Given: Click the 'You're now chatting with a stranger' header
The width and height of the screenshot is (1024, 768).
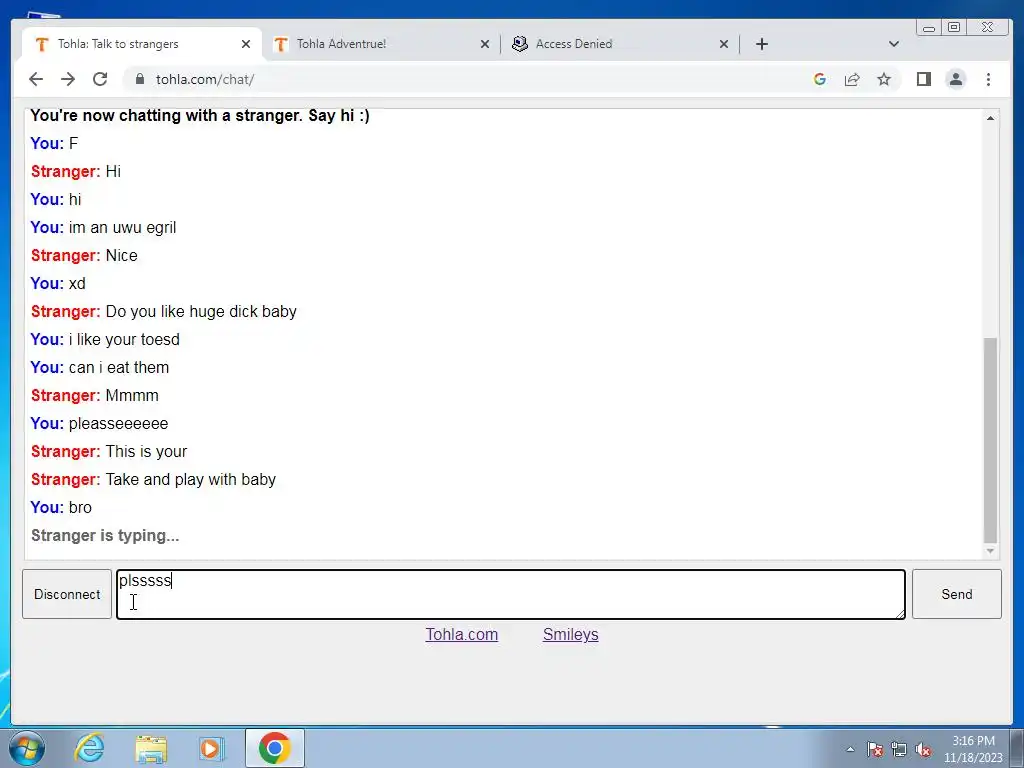Looking at the screenshot, I should (200, 116).
